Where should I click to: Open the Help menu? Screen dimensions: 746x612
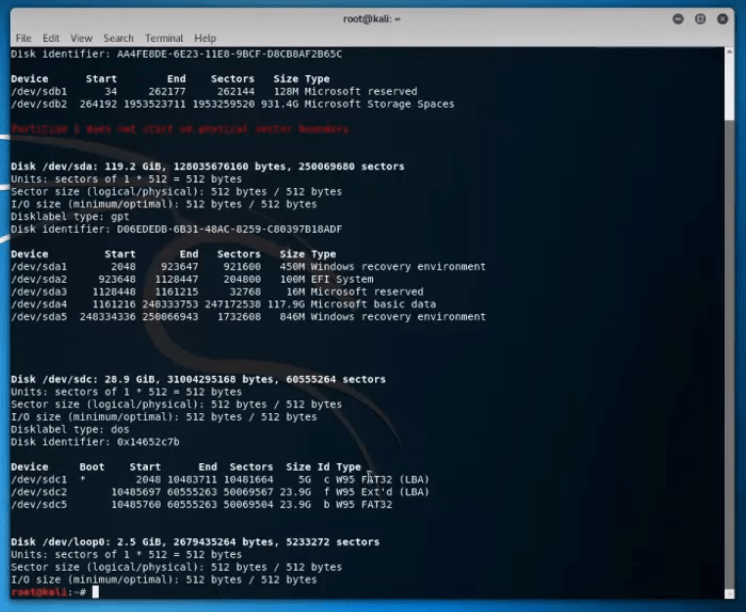pos(205,38)
